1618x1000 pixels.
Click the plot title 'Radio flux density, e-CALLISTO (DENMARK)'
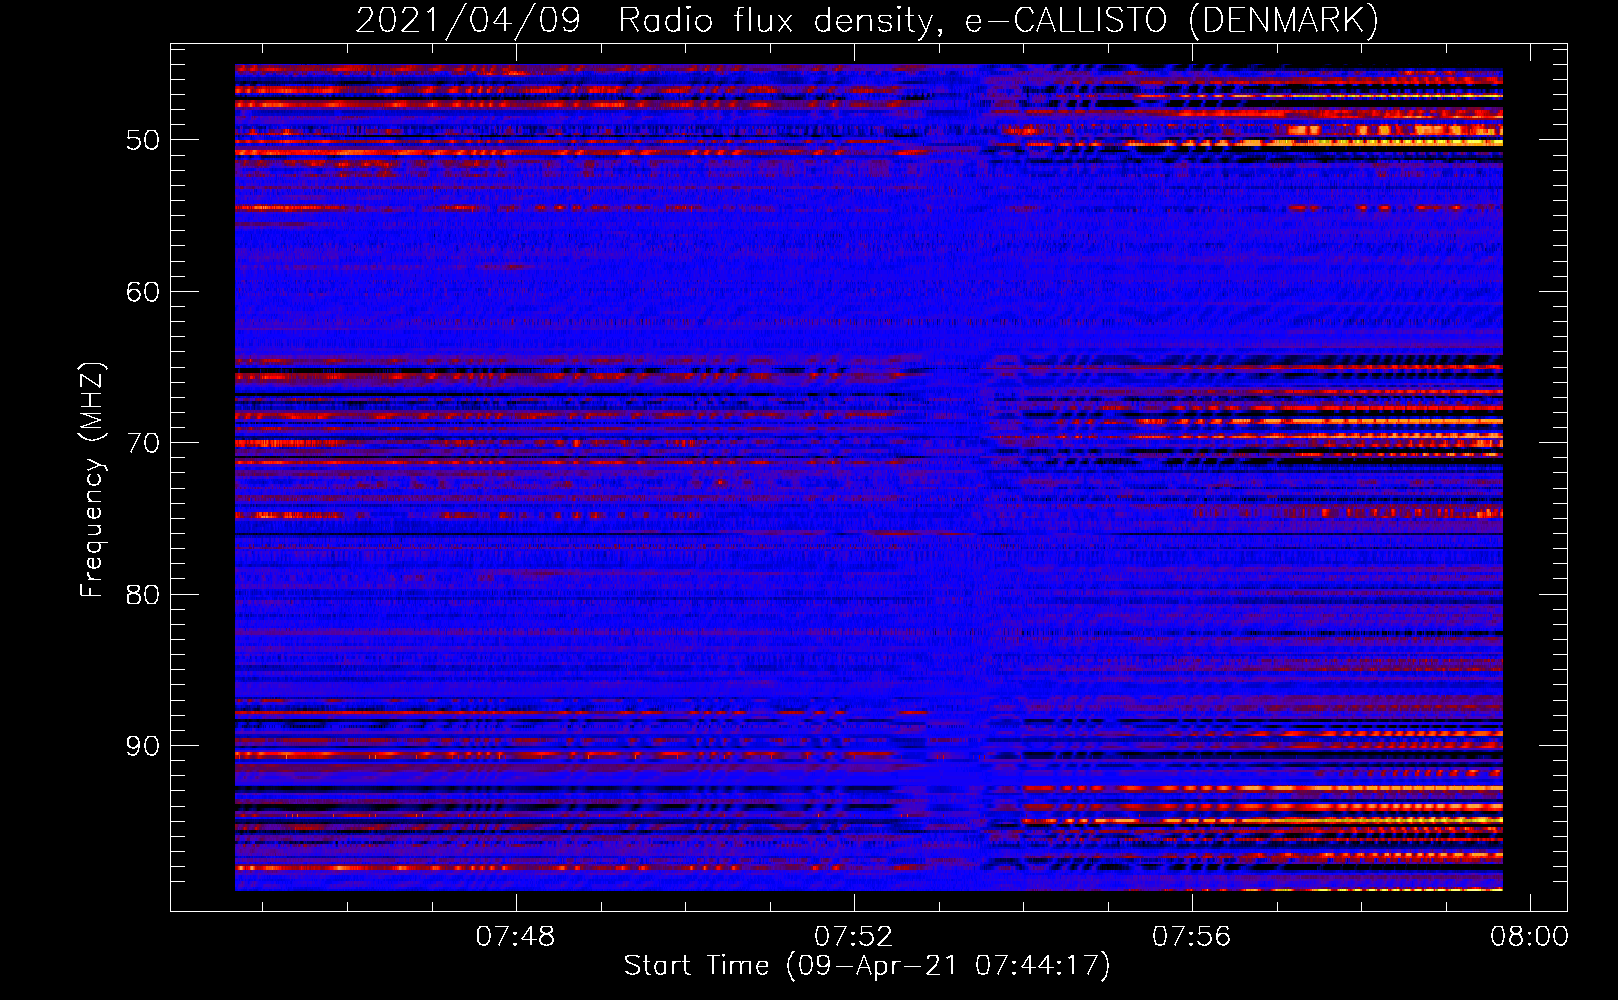tap(998, 21)
